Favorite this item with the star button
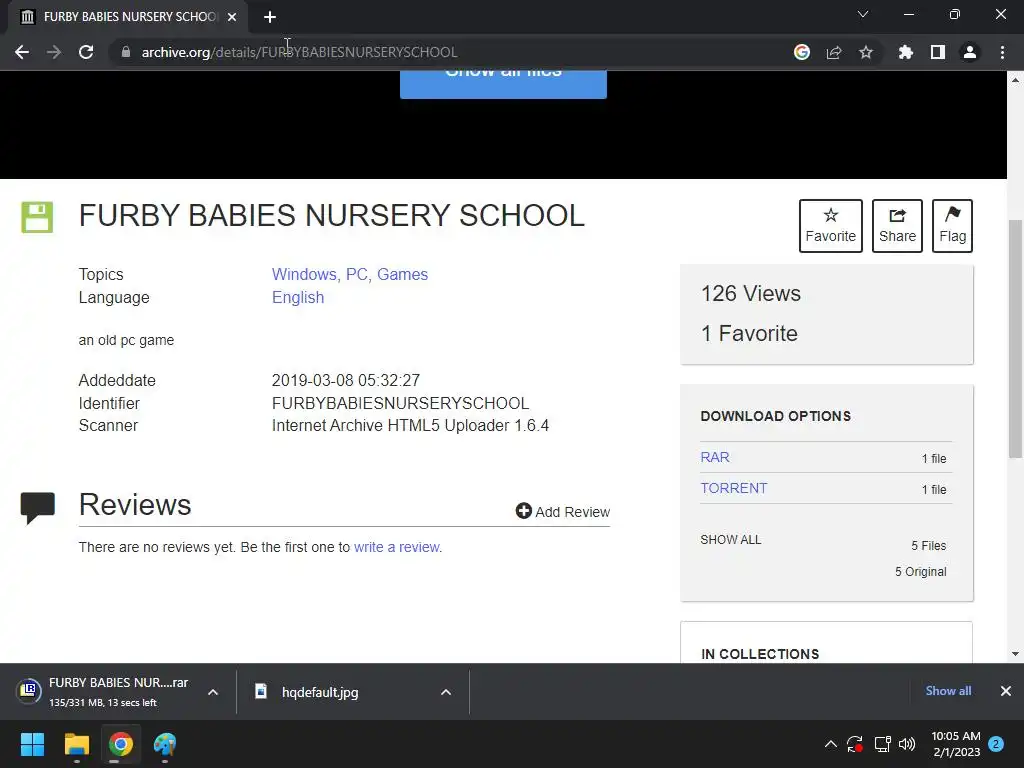1024x768 pixels. [x=831, y=226]
